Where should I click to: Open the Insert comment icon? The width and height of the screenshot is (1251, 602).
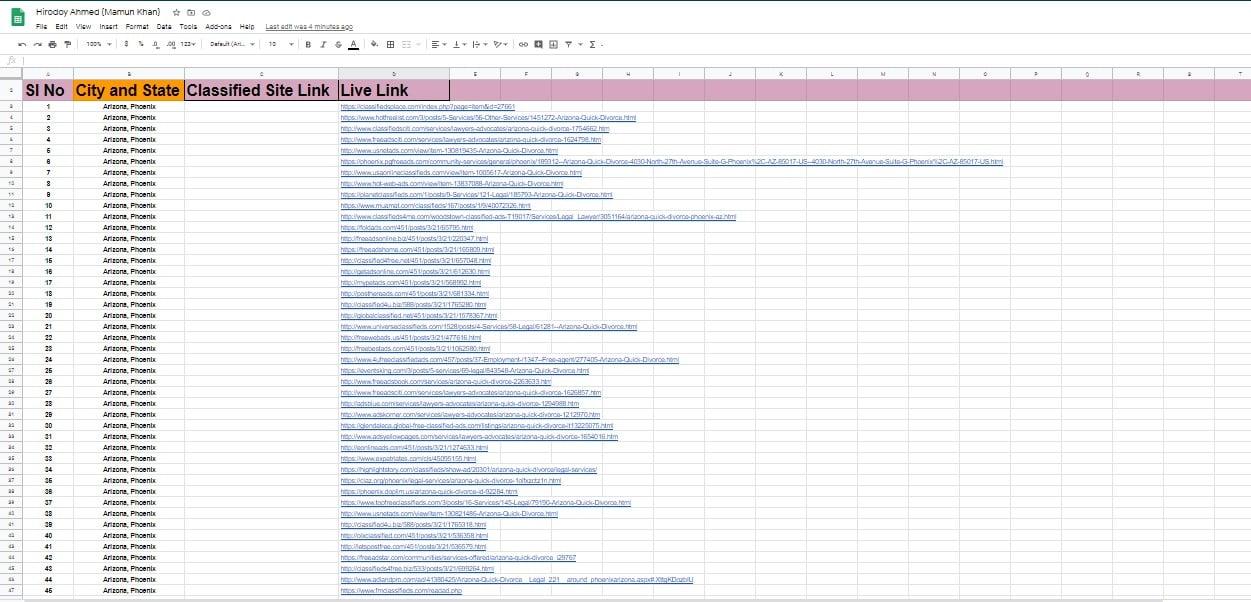538,44
